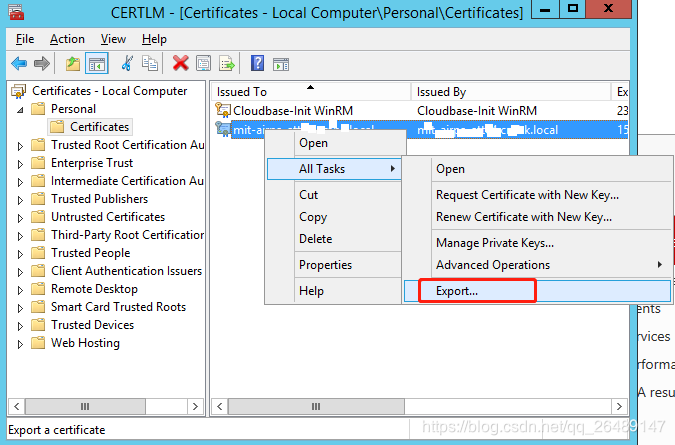
Task: Click the Cloudbase-Init WinRM certificate icon
Action: (223, 110)
